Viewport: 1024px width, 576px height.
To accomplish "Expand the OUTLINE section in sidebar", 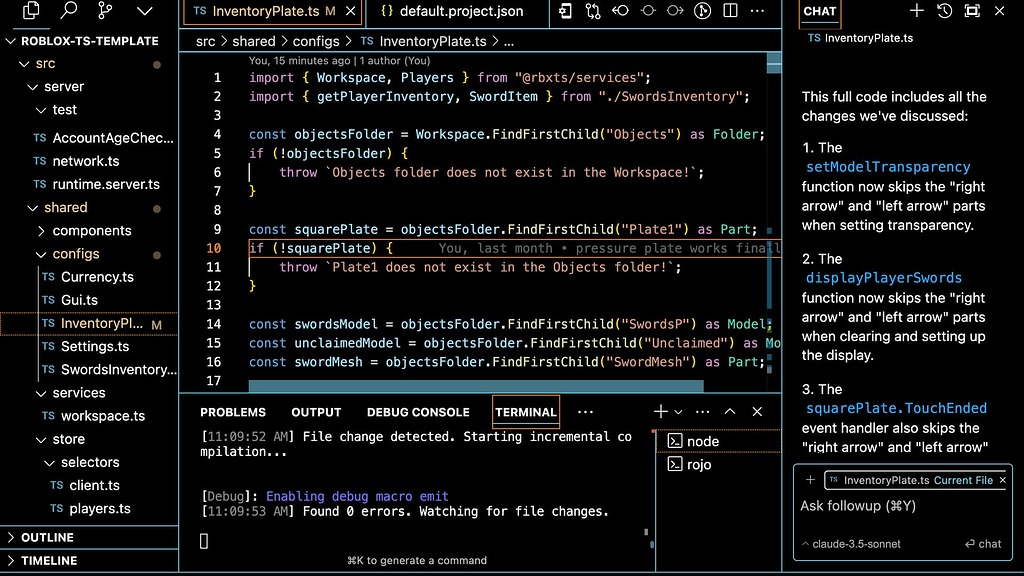I will (x=45, y=537).
